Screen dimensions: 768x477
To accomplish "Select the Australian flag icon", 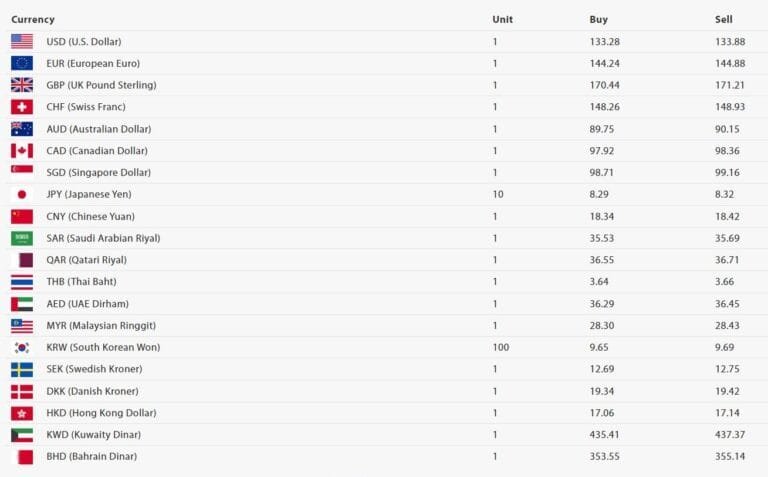I will (22, 129).
